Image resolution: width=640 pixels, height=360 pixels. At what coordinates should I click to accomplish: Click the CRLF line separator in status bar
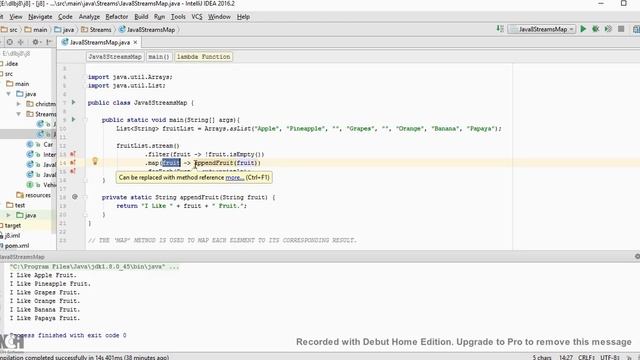[586, 357]
